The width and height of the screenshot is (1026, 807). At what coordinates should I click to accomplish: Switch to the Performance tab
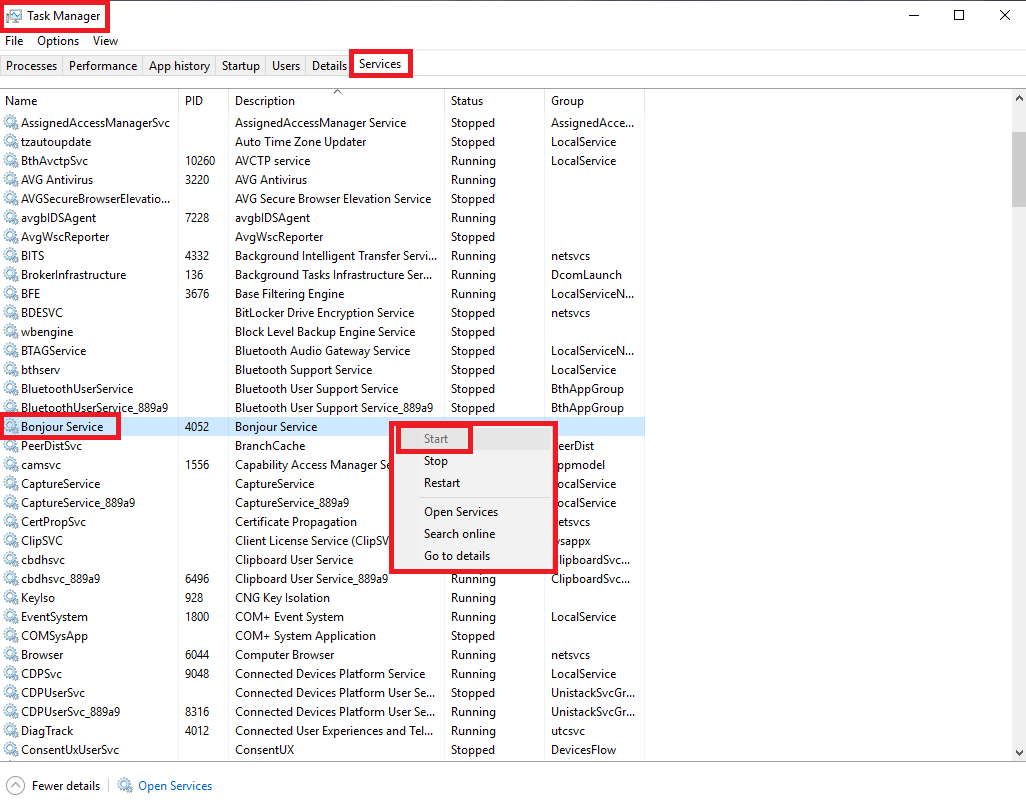103,65
